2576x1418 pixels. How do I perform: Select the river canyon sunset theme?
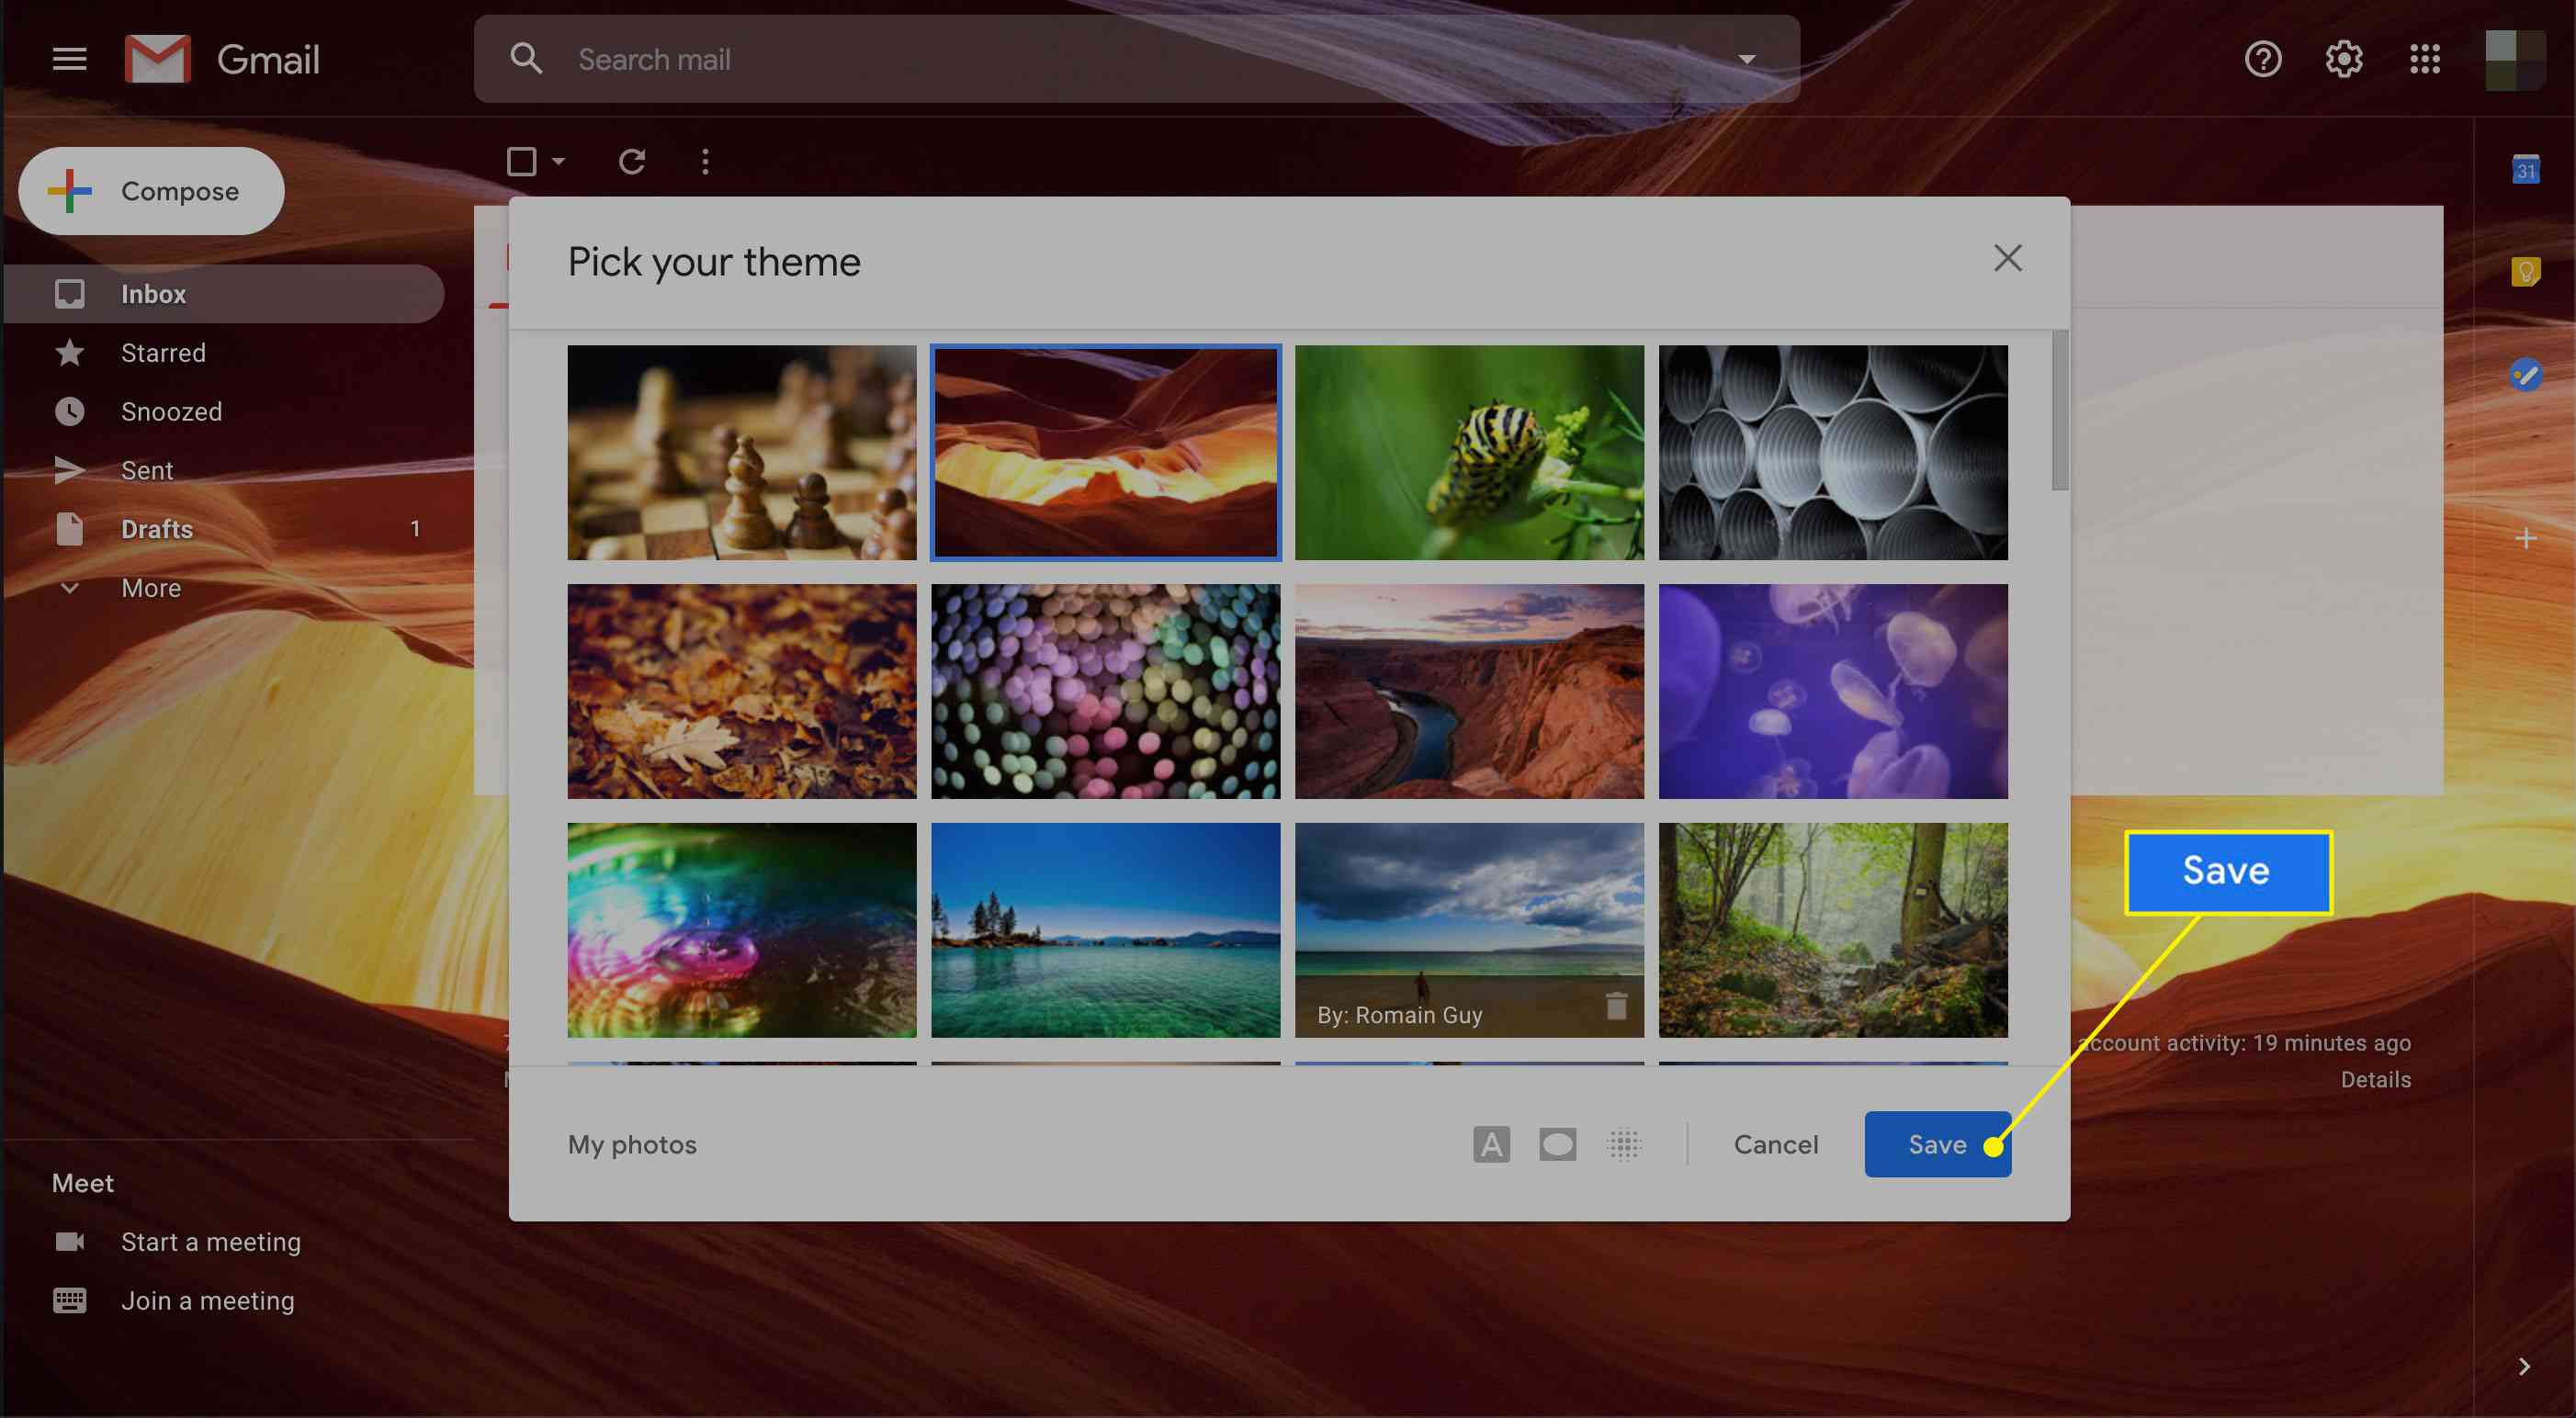coord(1471,692)
